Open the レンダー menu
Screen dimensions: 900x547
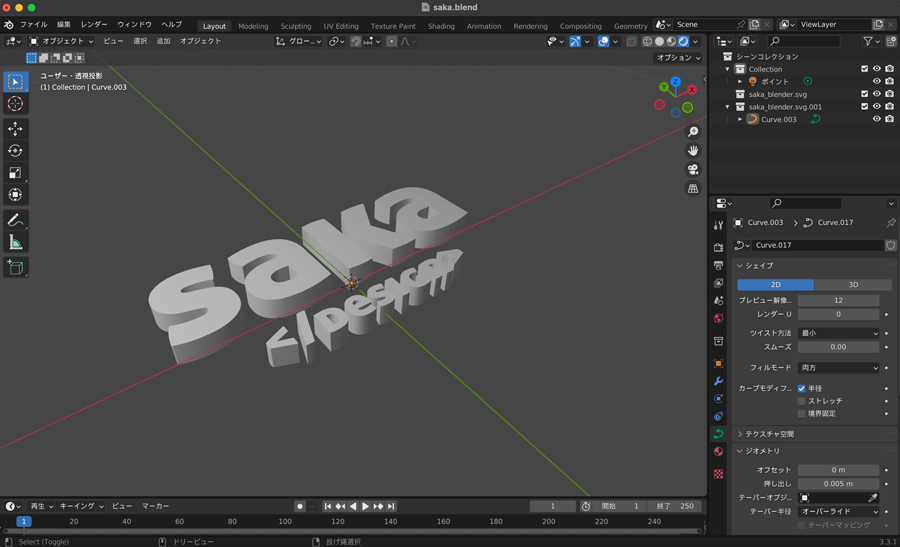click(94, 24)
